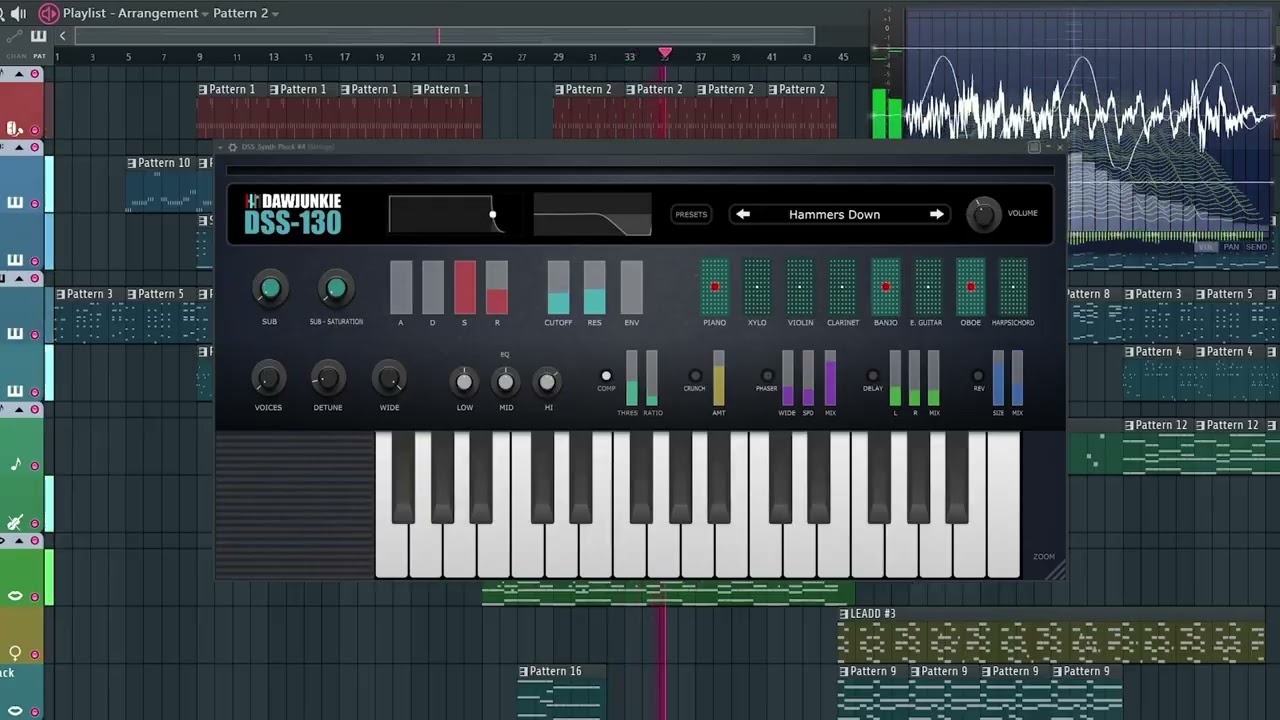1280x720 pixels.
Task: Click the back arrow beside the scrollbar
Action: coord(62,36)
